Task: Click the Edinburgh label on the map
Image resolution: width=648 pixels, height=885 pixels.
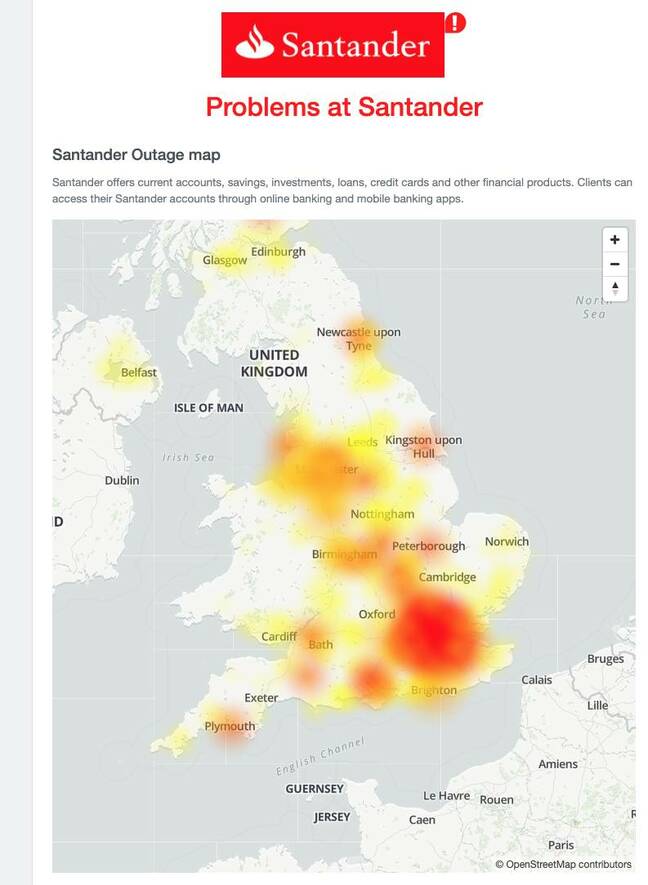Action: [278, 252]
